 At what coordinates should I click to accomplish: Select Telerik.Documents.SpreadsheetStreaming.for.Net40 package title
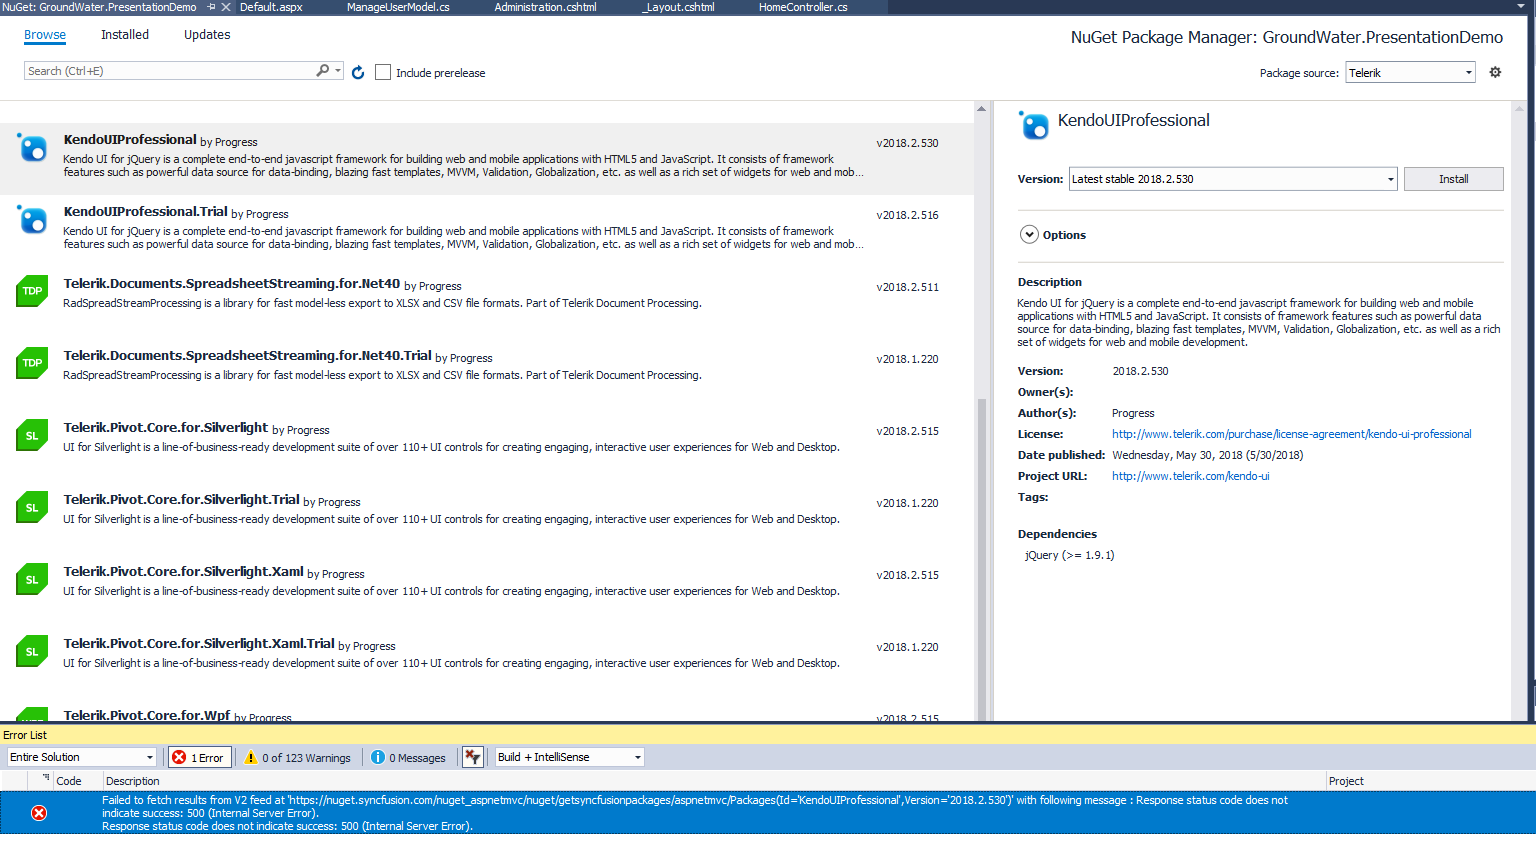pyautogui.click(x=232, y=284)
